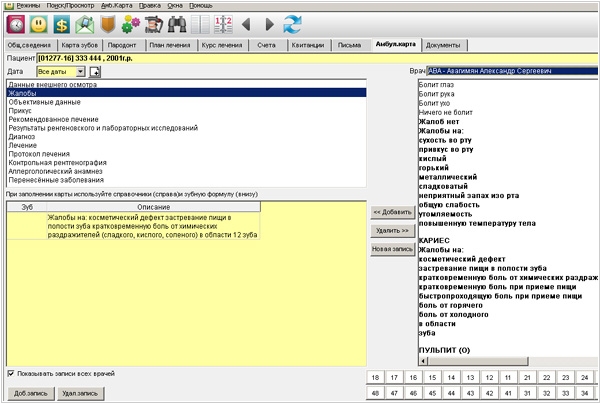Viewport: 600px width, 403px height.
Task: Select tooth number 48 button
Action: point(375,393)
